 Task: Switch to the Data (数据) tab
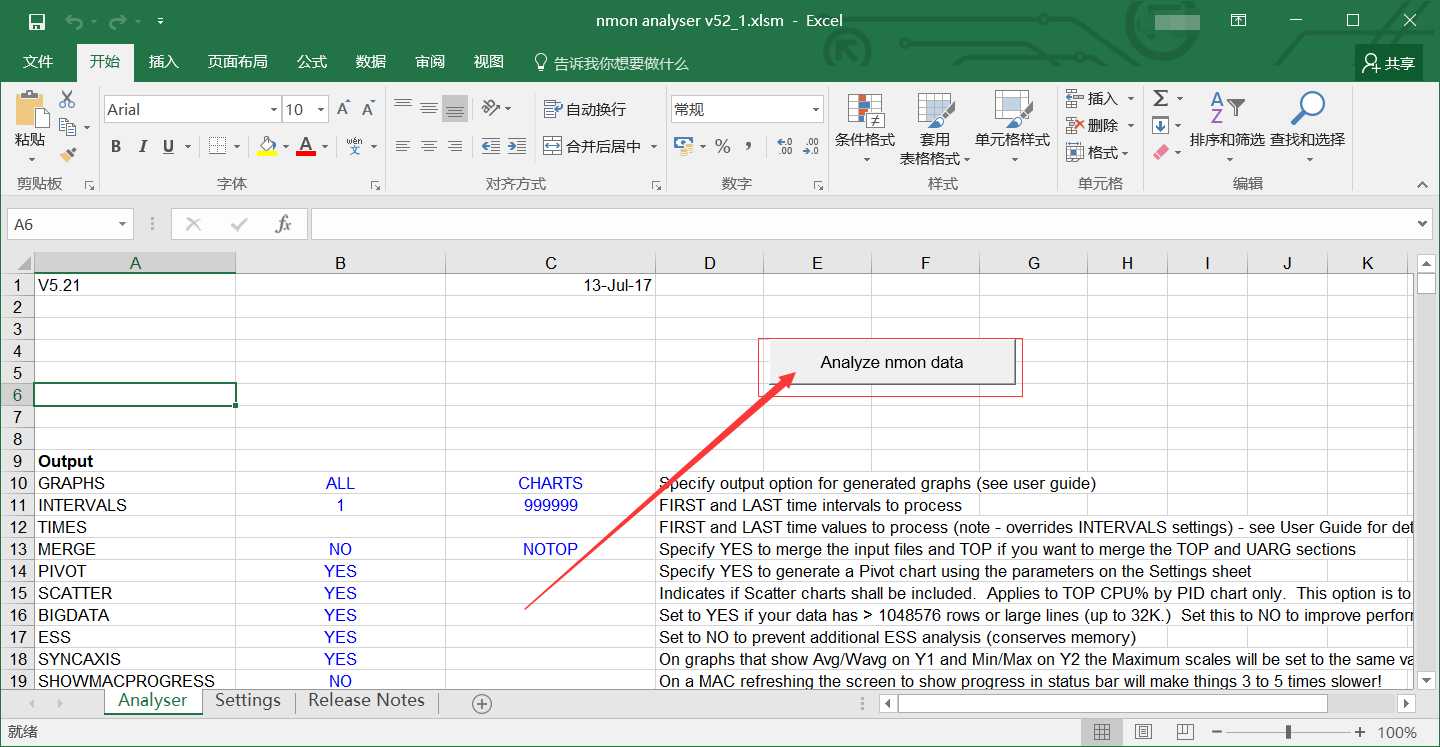coord(370,62)
